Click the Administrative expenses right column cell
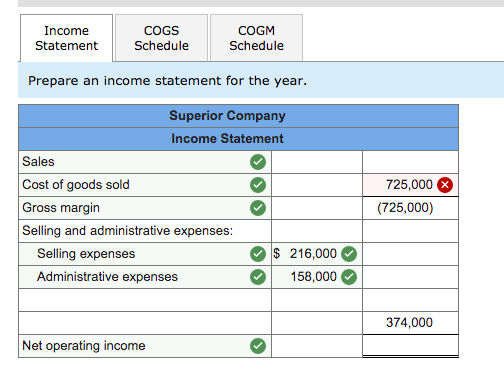The image size is (504, 365). point(410,277)
